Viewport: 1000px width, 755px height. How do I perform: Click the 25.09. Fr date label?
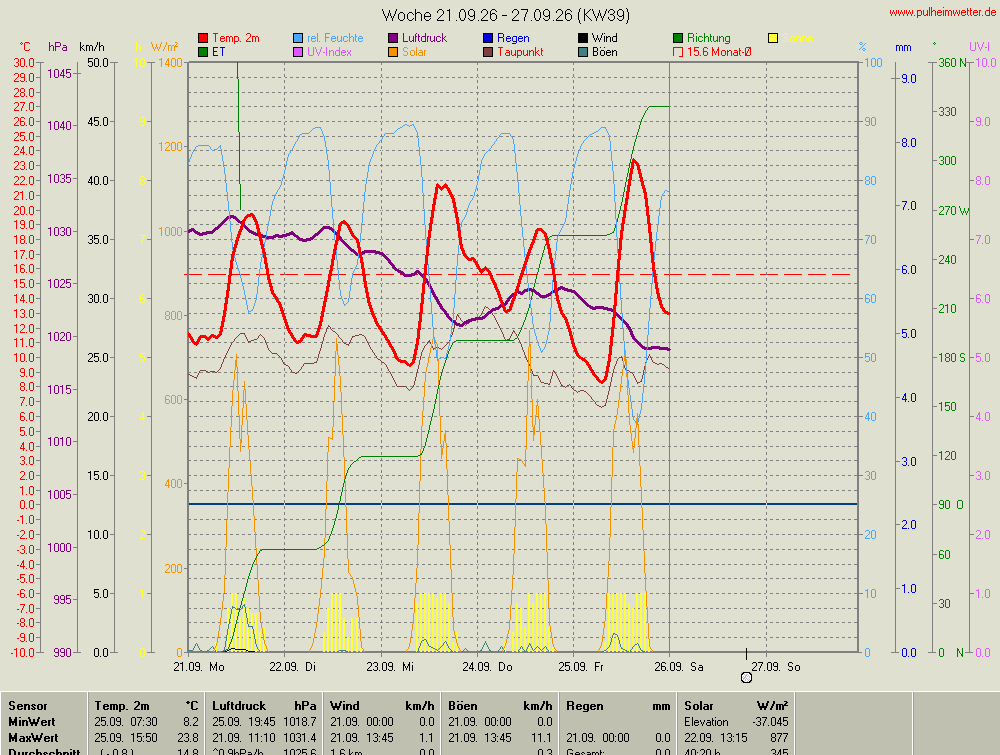[x=581, y=667]
